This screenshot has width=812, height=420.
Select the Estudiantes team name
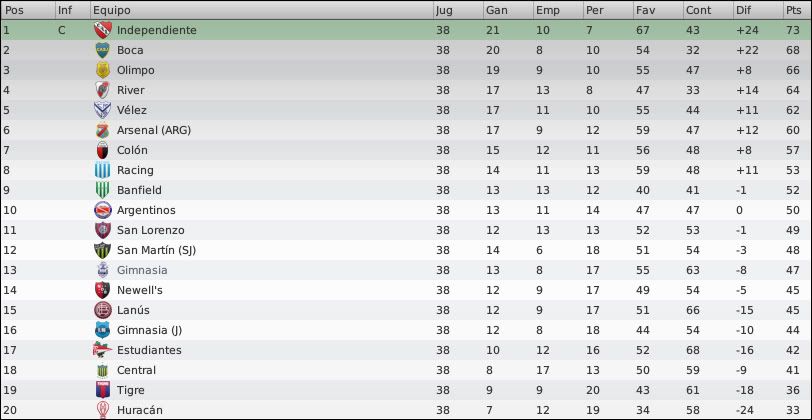tap(149, 350)
